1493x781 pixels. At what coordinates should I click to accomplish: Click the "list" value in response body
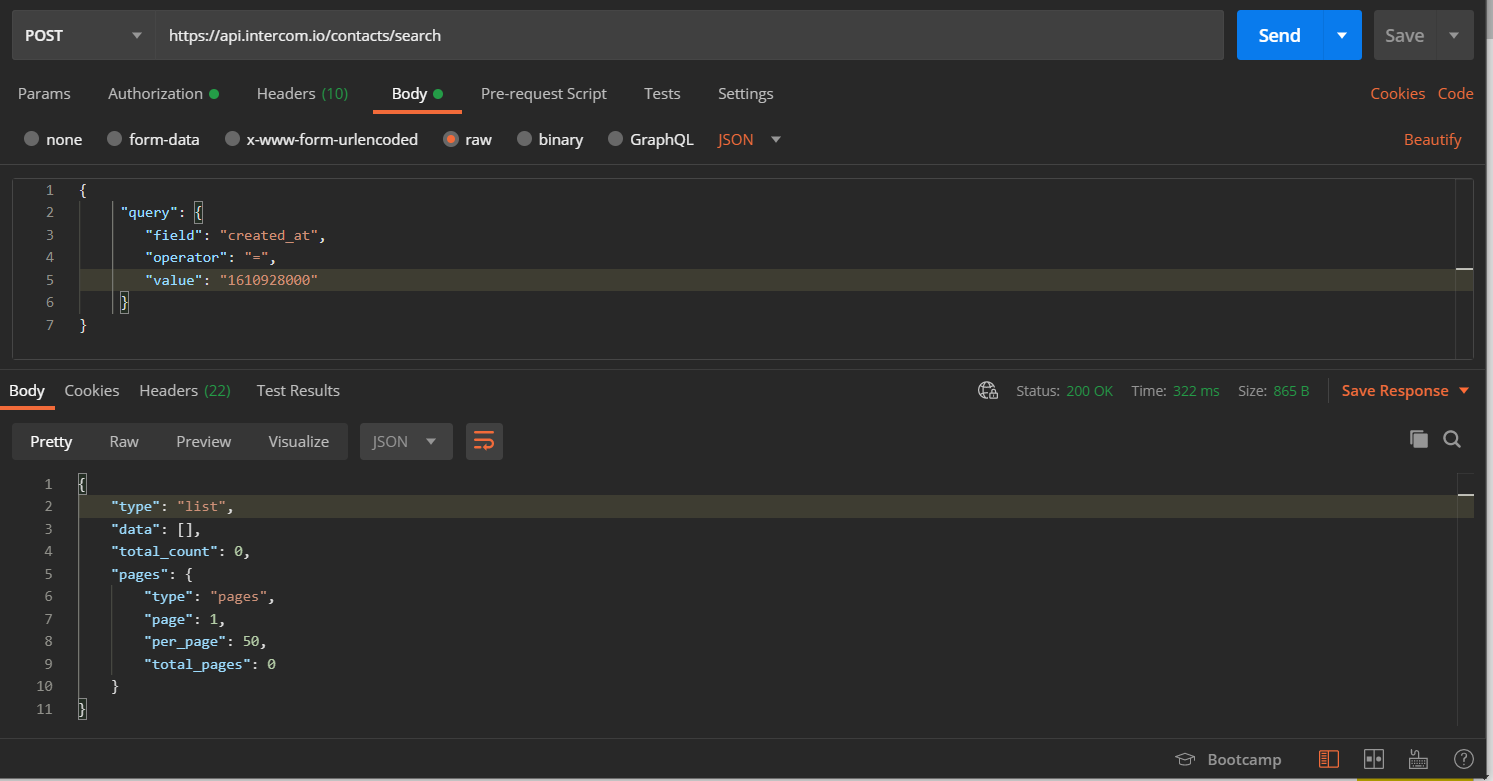[x=201, y=506]
